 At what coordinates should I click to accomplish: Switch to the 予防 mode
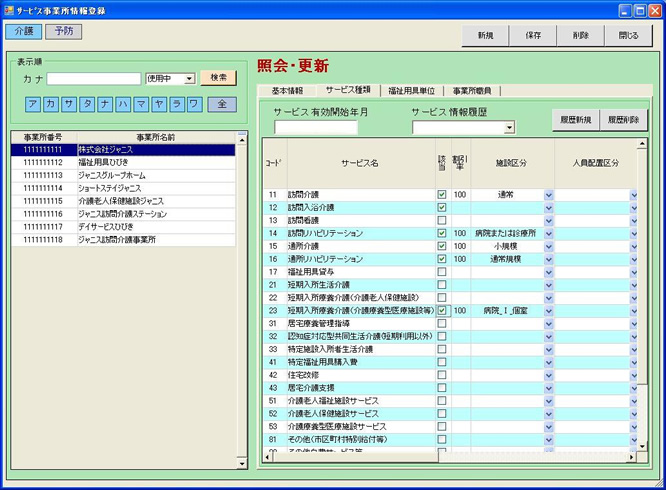64,31
